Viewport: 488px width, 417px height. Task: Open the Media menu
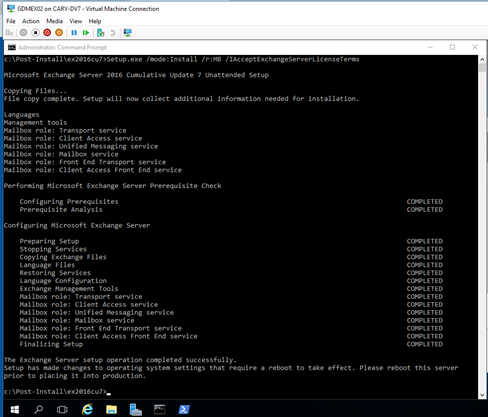pyautogui.click(x=54, y=21)
